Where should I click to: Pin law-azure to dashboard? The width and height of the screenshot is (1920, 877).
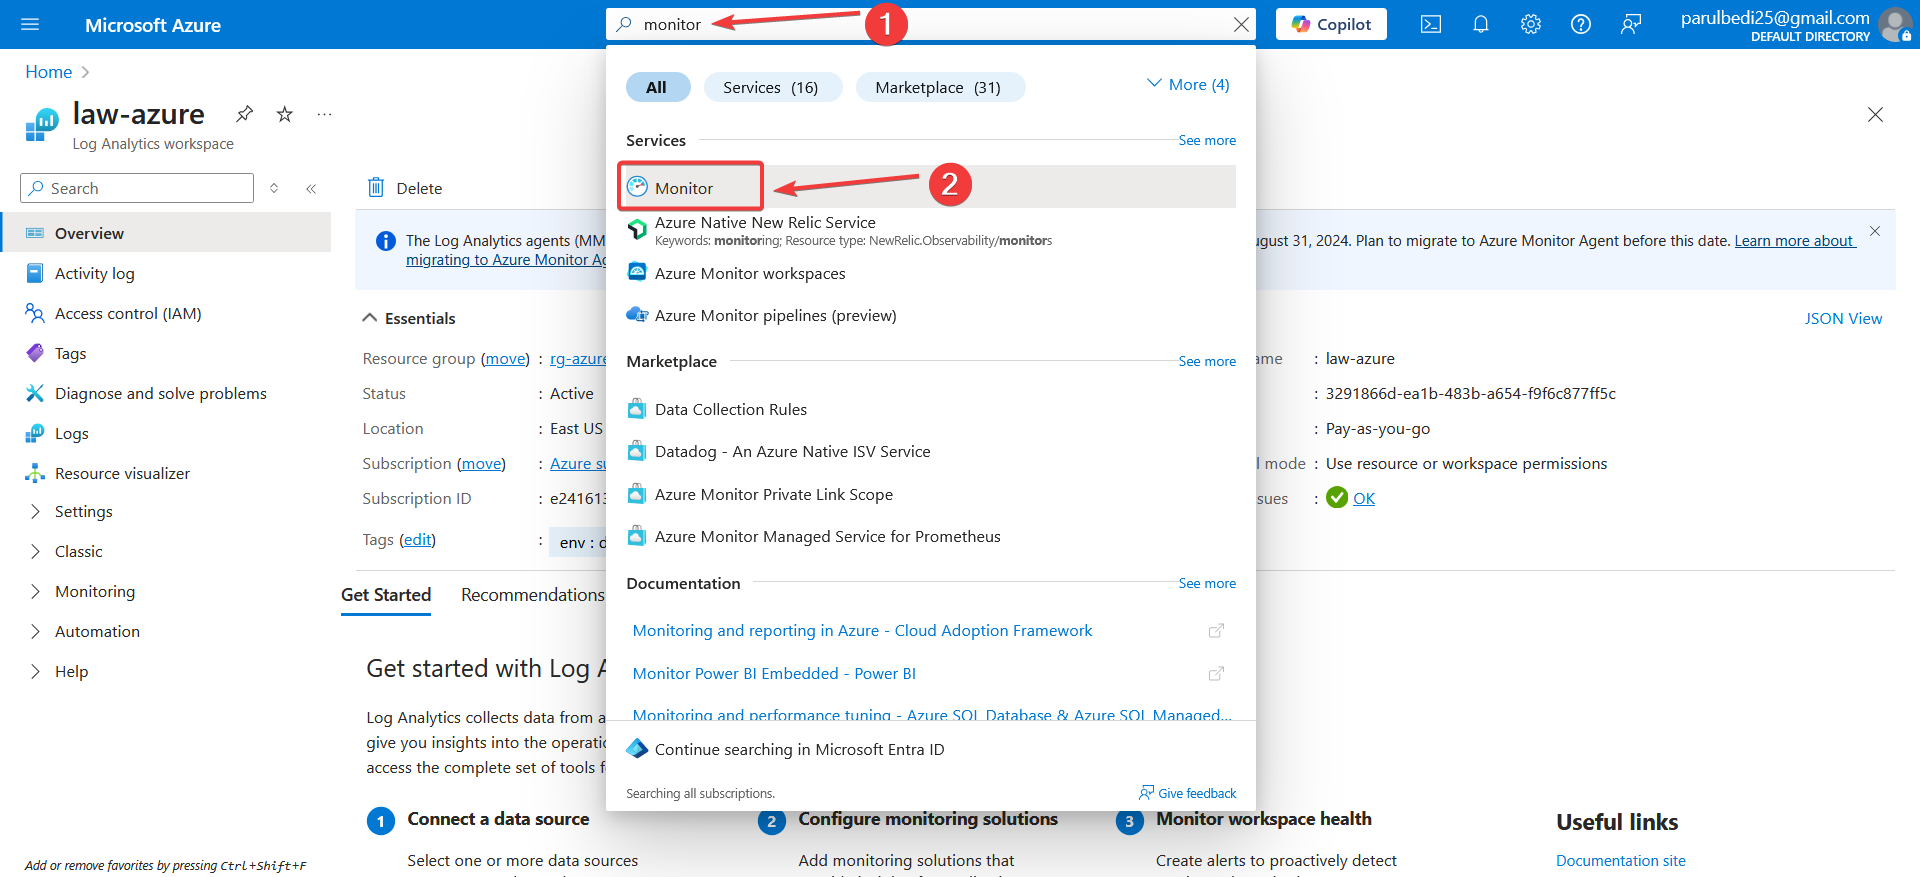(x=244, y=114)
